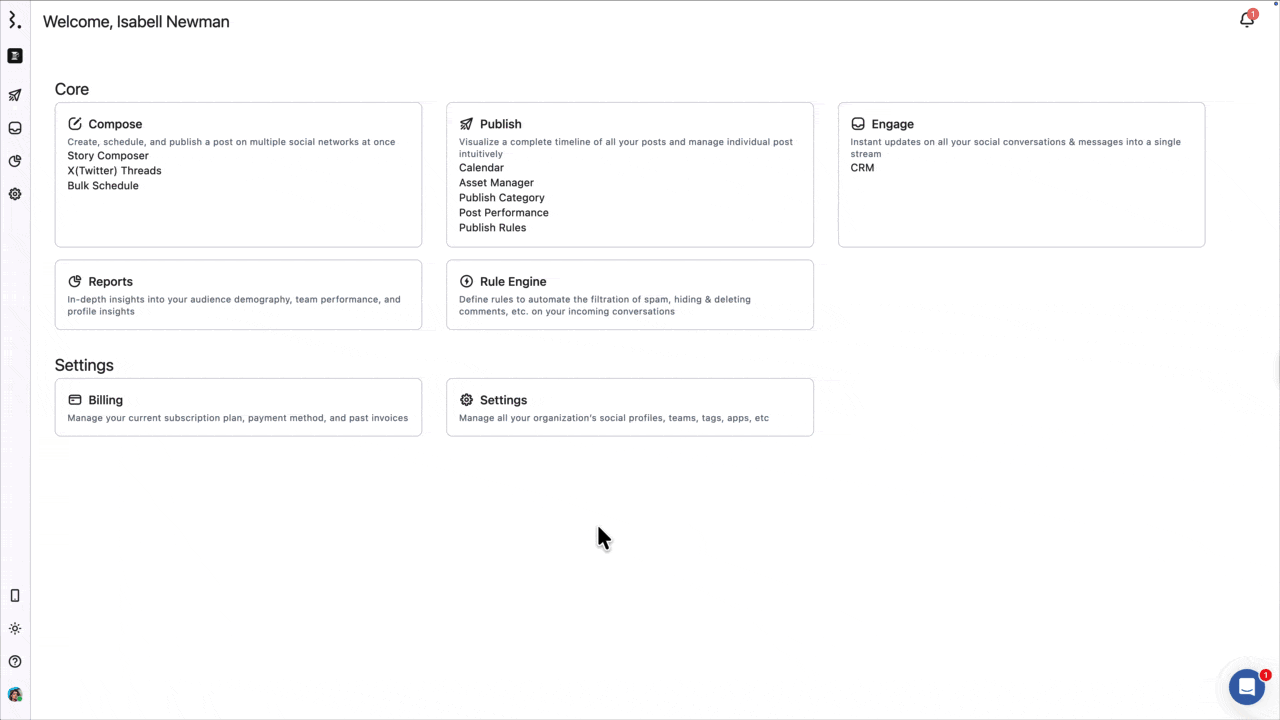Open the Story Composer link
The image size is (1280, 720).
[108, 156]
